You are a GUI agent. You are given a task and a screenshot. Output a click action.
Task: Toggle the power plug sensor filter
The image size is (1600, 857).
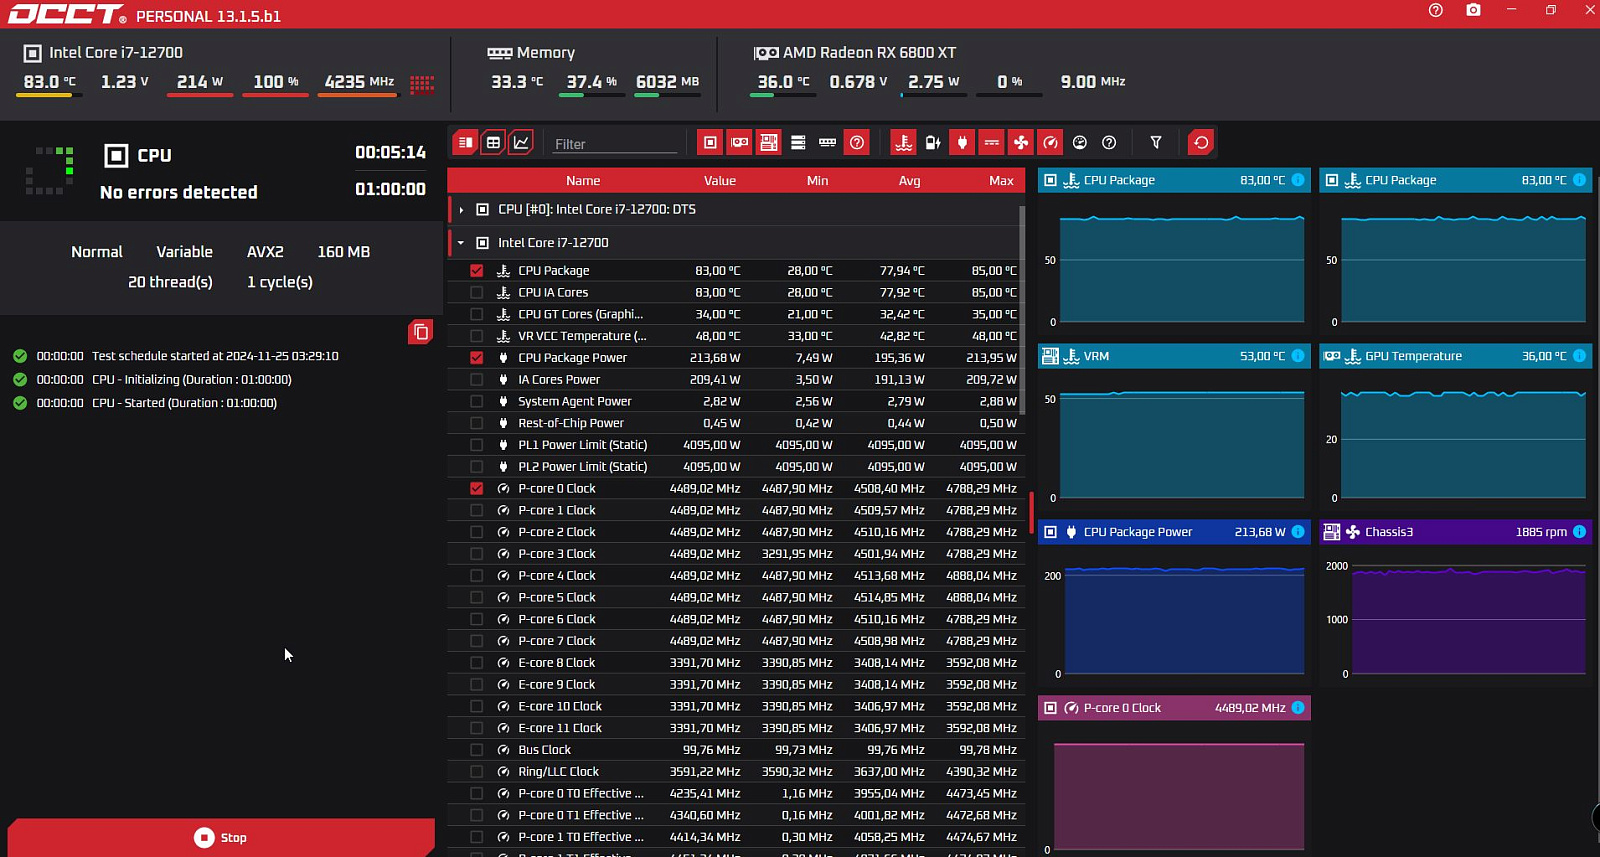click(962, 143)
